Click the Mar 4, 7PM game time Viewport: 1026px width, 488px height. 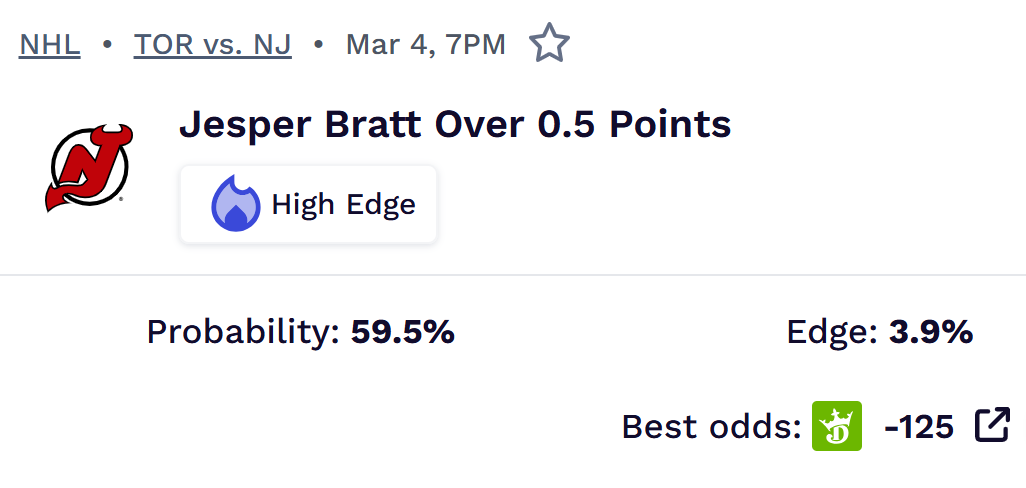pos(426,45)
